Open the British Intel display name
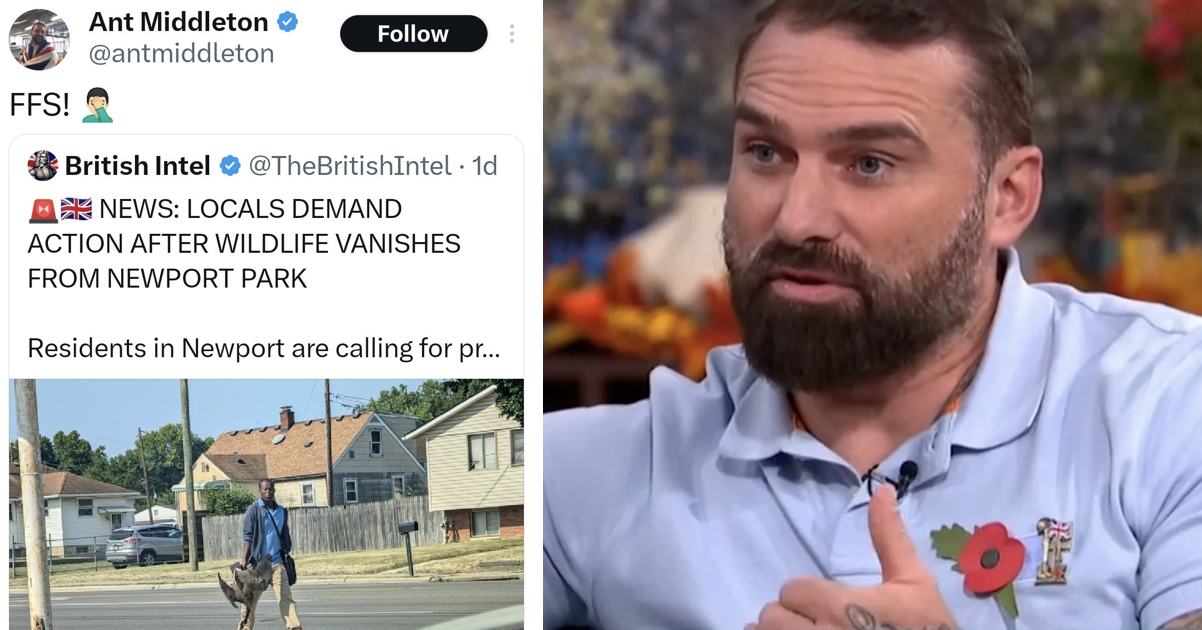Viewport: 1202px width, 630px height. point(138,166)
